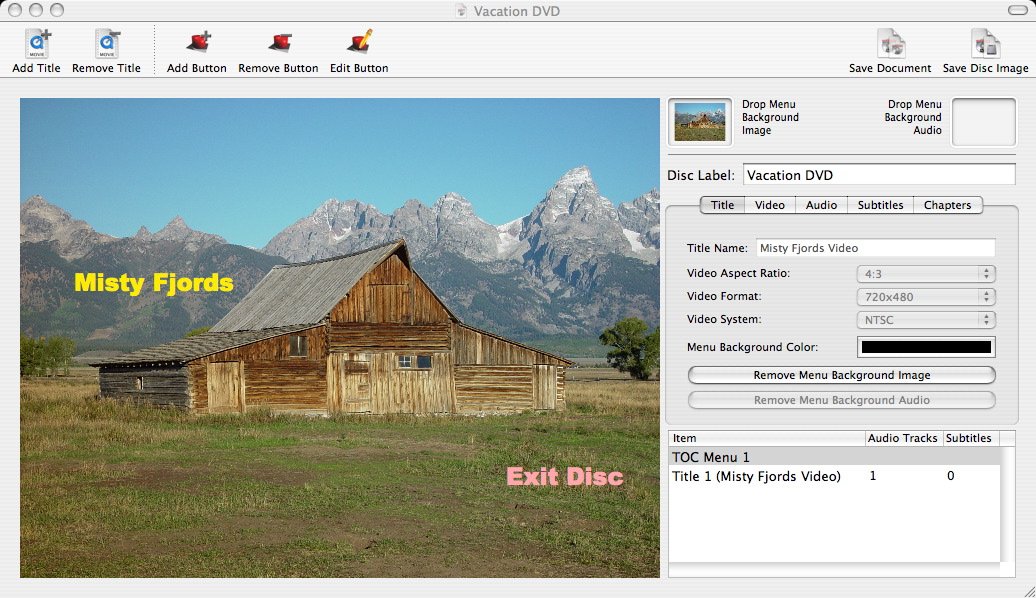Click the Subtitles column header in the list
Image resolution: width=1036 pixels, height=598 pixels.
pyautogui.click(x=970, y=438)
